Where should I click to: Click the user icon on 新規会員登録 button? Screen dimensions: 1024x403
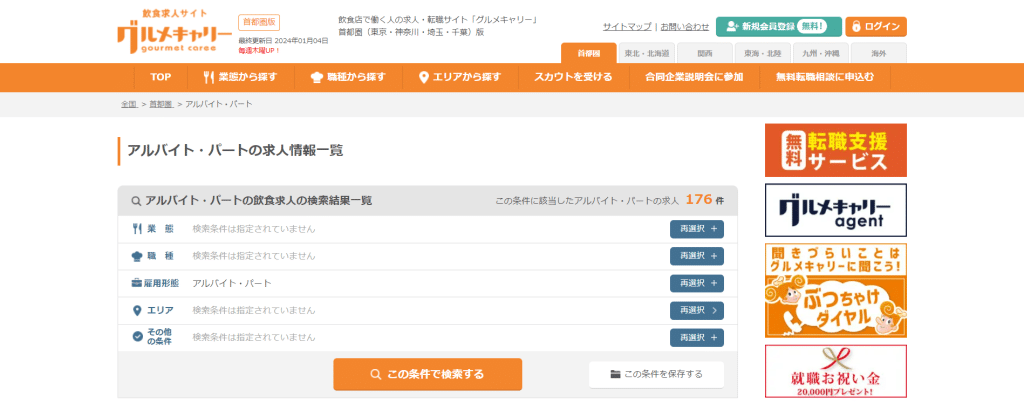(732, 27)
